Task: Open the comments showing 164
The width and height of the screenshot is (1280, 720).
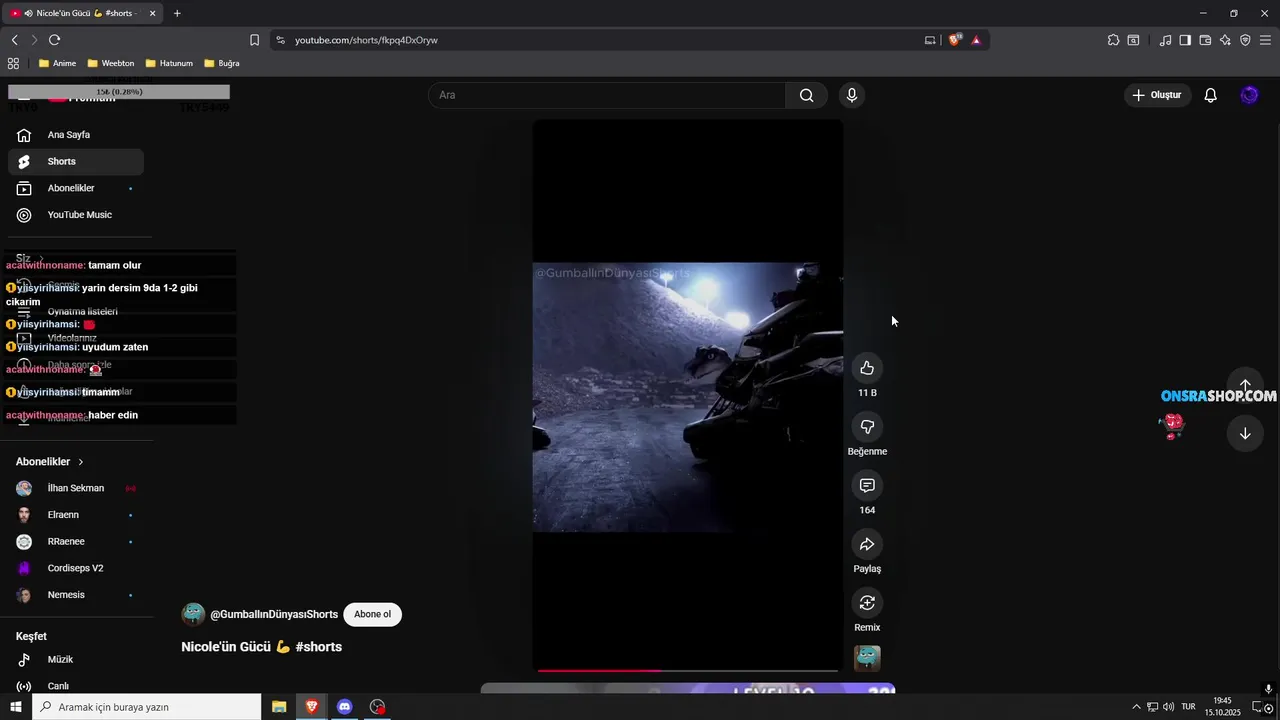Action: [x=867, y=485]
